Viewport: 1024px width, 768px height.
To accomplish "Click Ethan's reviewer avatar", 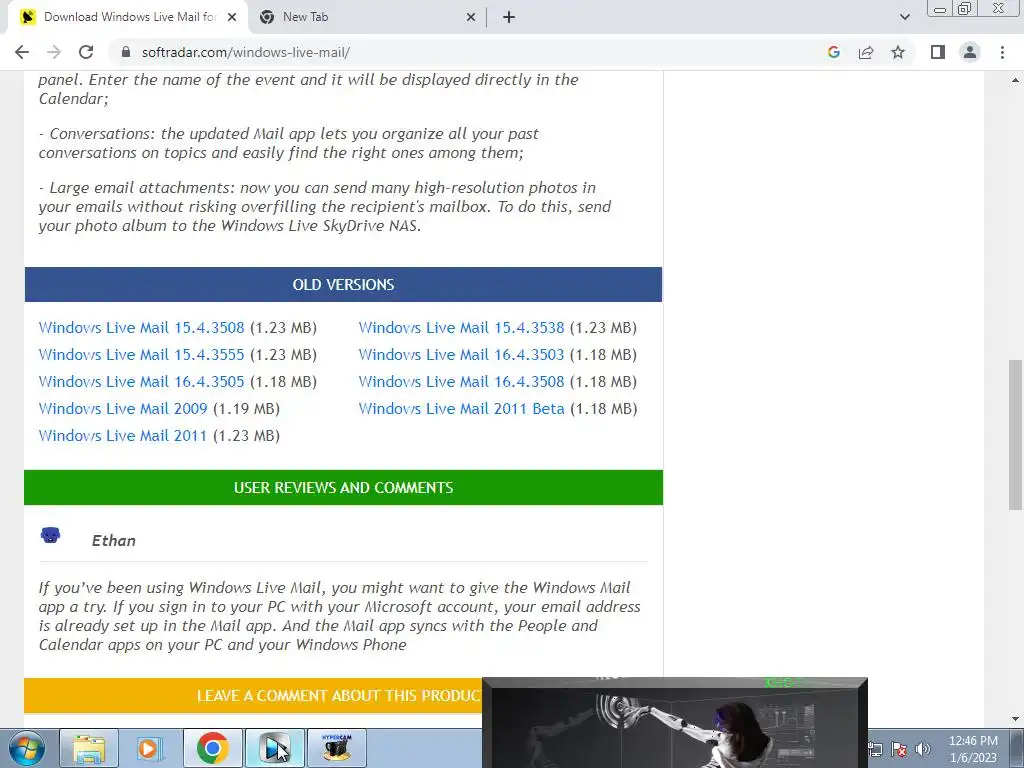I will [x=50, y=536].
